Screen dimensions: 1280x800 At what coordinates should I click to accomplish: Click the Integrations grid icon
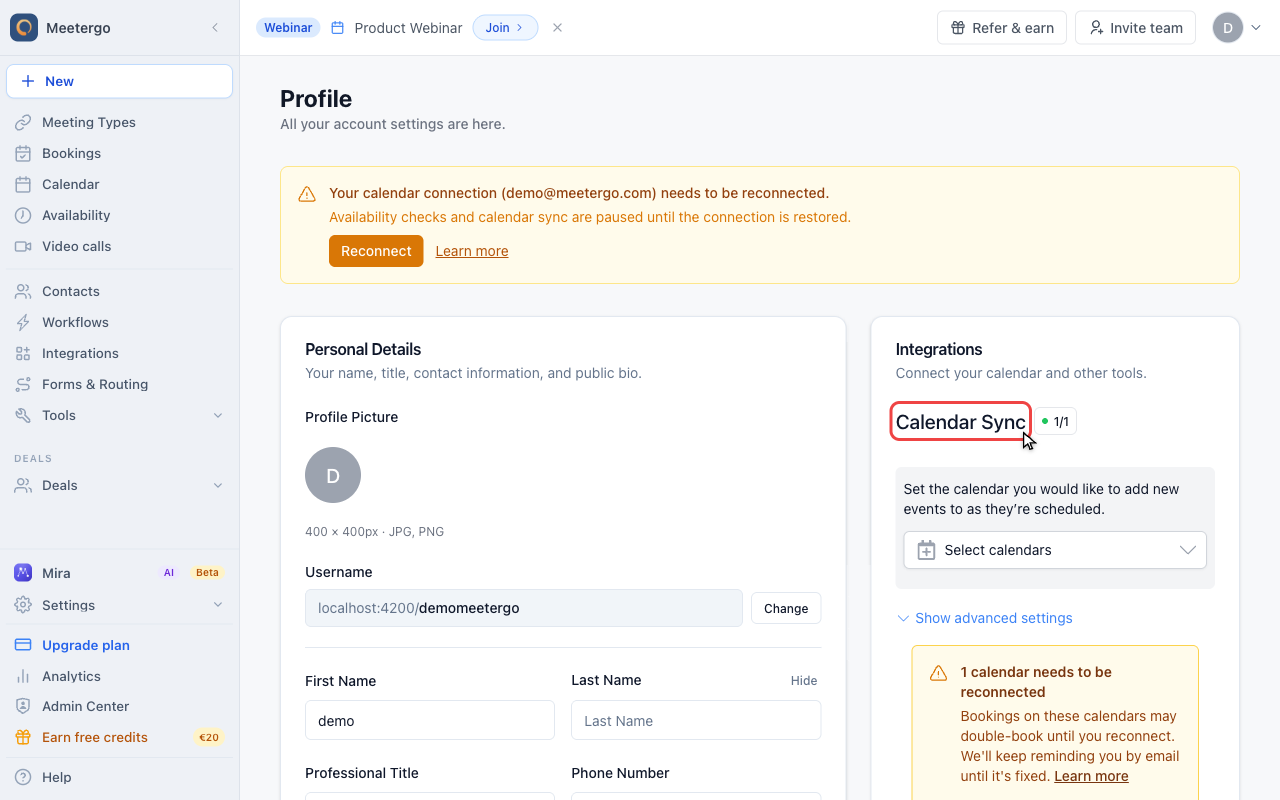click(x=23, y=353)
